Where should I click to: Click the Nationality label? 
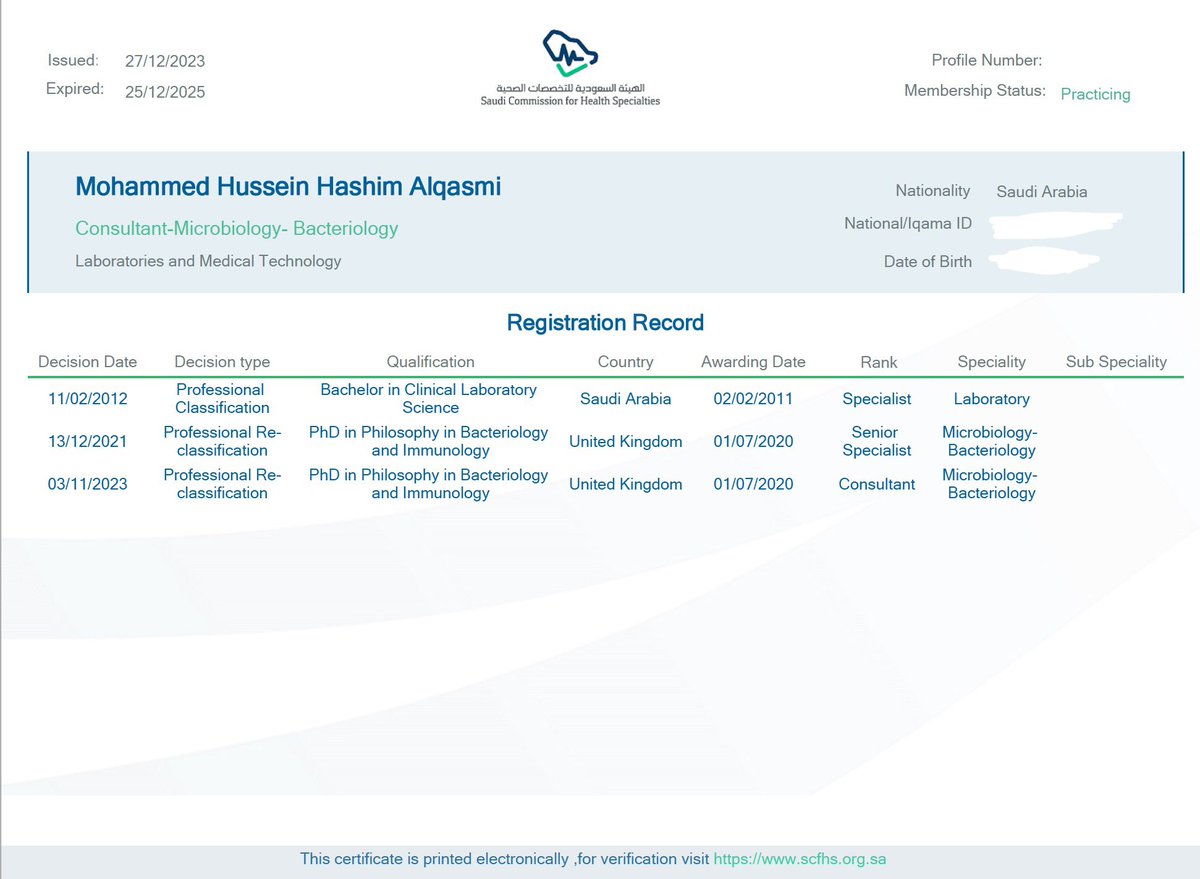pyautogui.click(x=933, y=190)
